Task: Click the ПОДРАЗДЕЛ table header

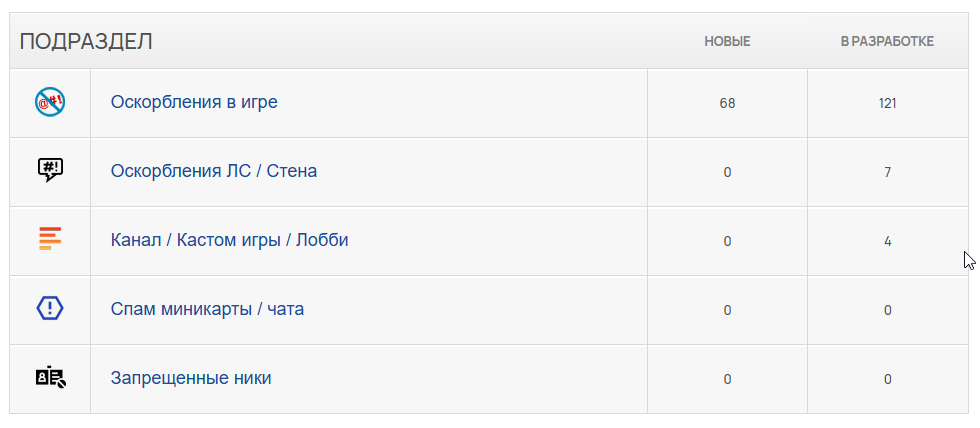Action: 86,42
